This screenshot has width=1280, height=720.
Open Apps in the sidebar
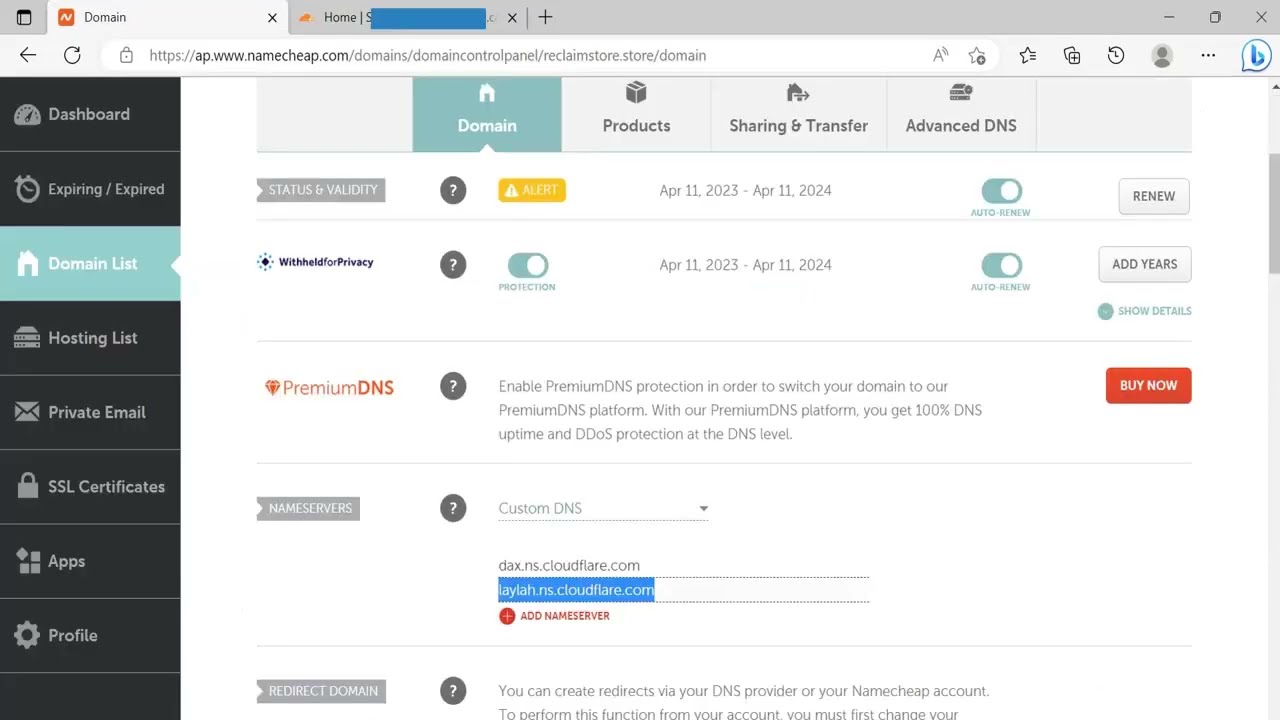90,561
